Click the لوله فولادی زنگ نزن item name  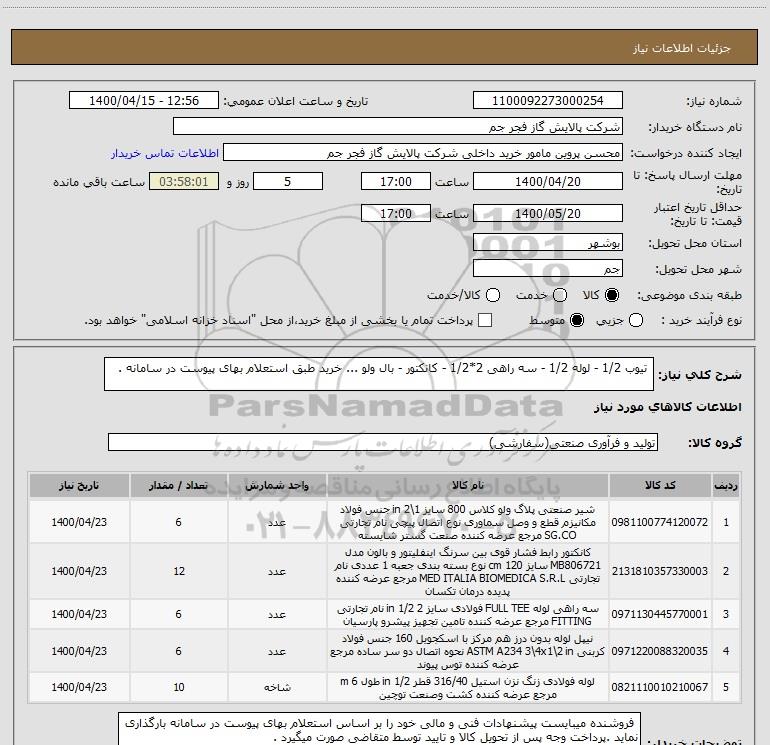[x=468, y=688]
